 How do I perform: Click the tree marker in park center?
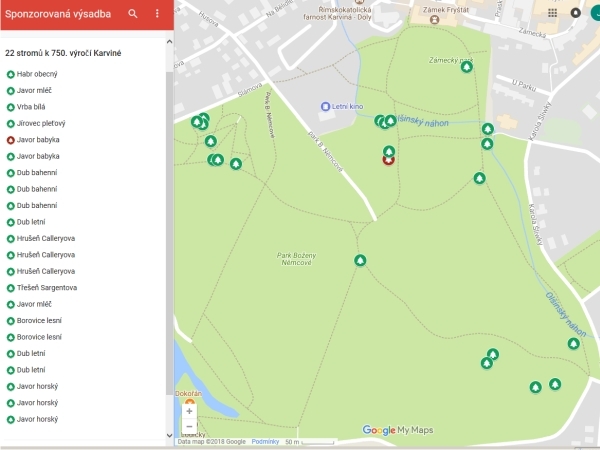coord(360,260)
